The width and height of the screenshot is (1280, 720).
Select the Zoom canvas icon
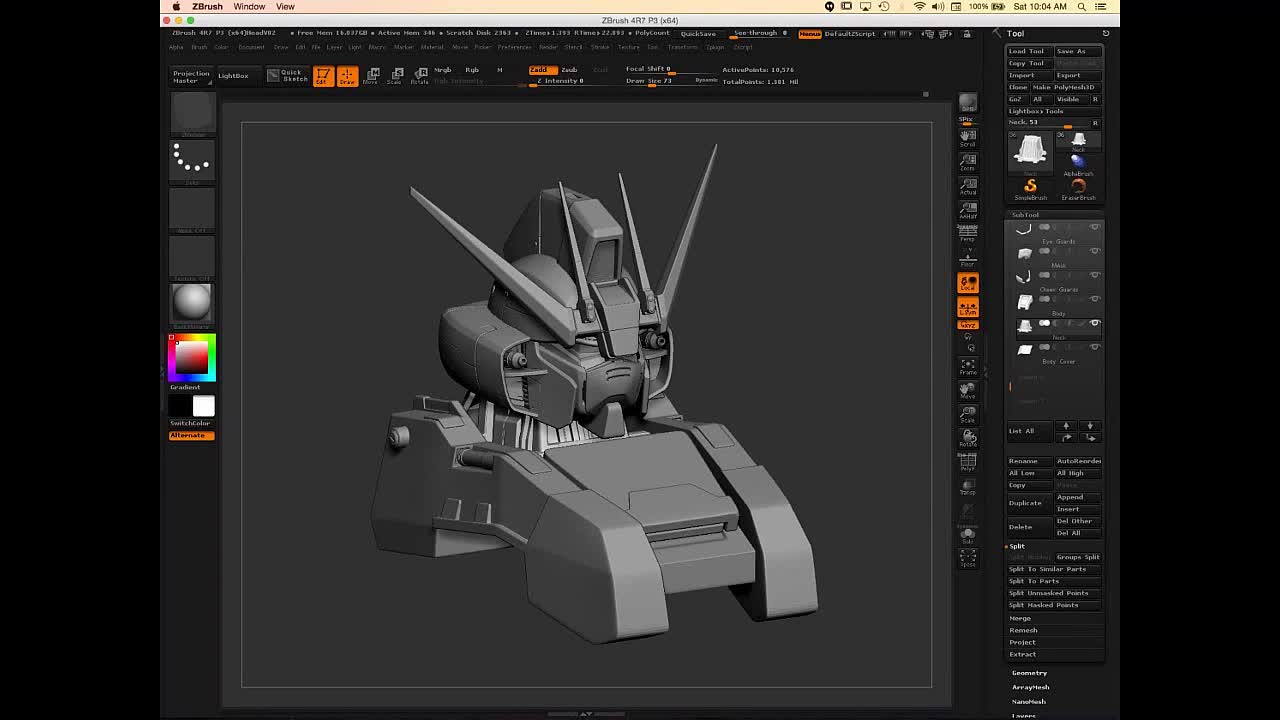pos(967,163)
